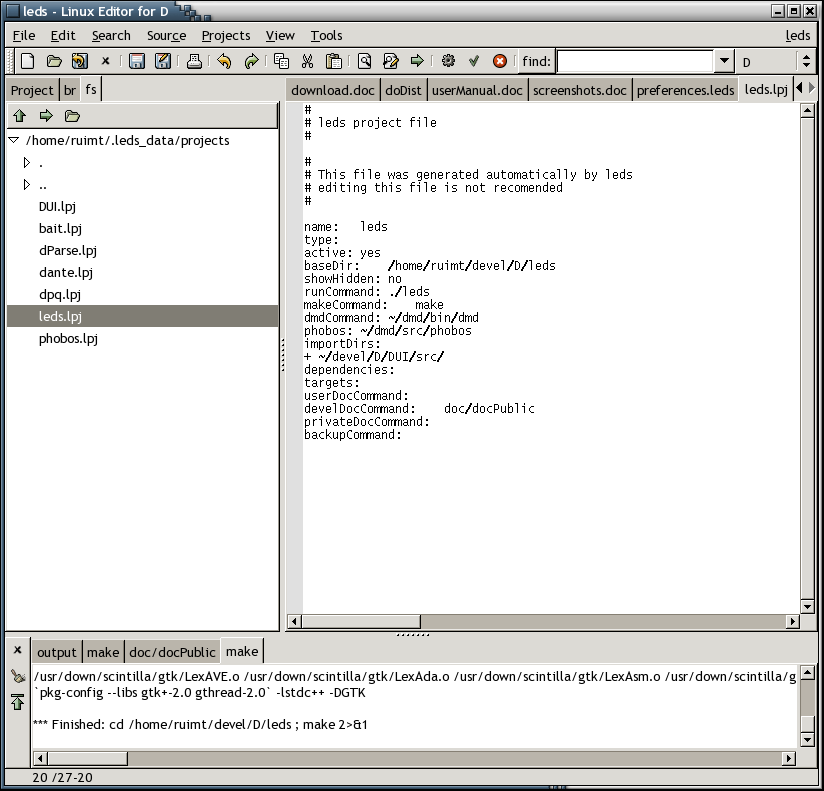Open Find with the magnifier page icon
The width and height of the screenshot is (824, 791).
[x=365, y=61]
